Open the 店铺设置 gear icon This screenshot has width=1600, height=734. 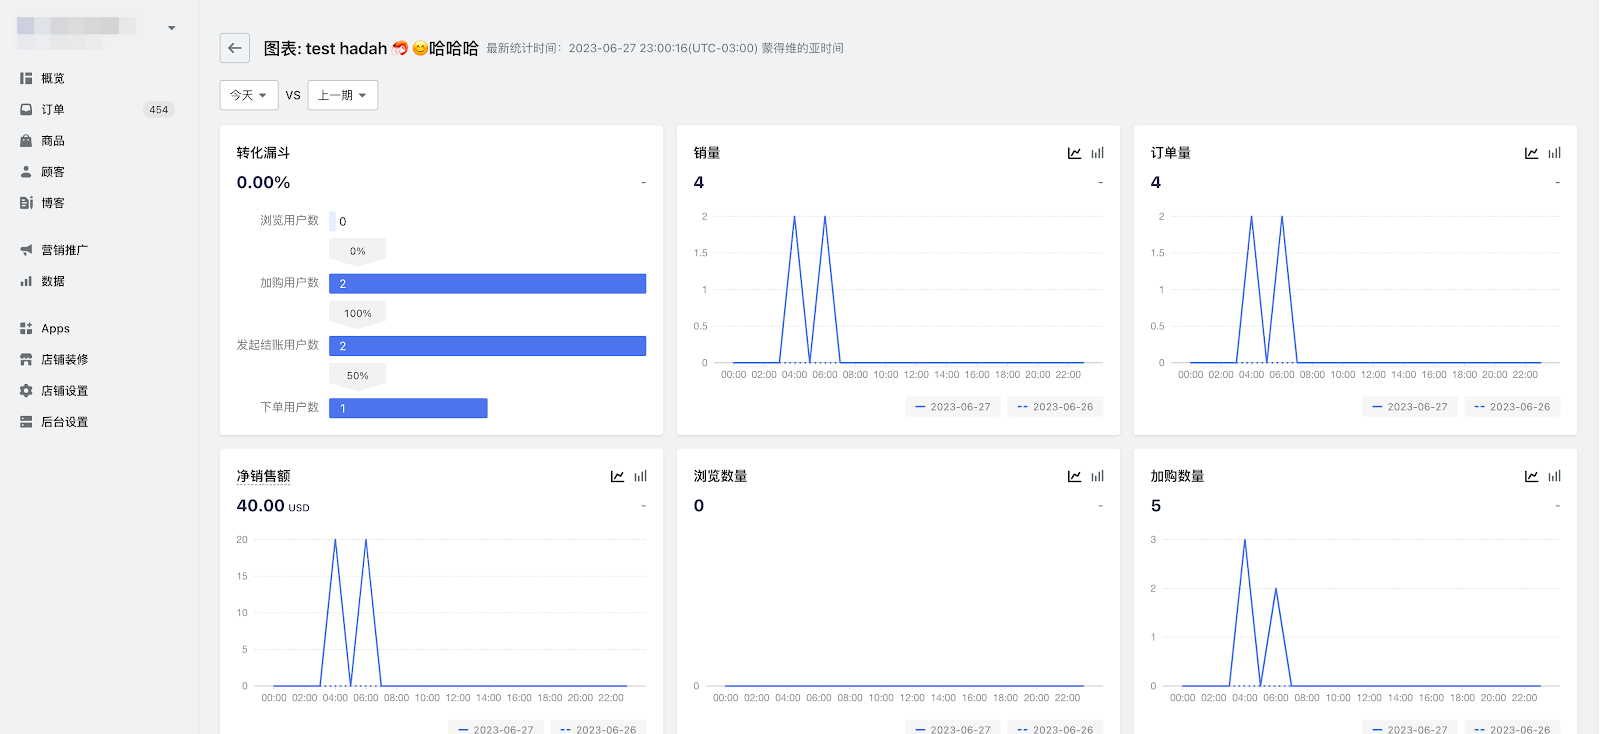point(26,391)
